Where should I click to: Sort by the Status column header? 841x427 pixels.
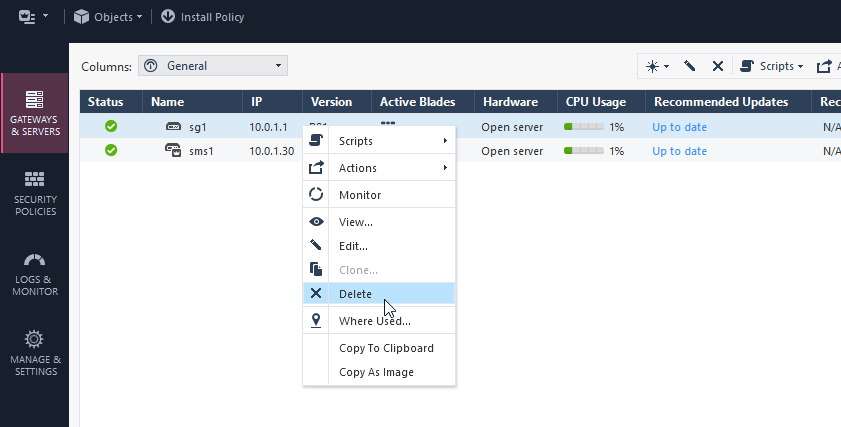(111, 102)
